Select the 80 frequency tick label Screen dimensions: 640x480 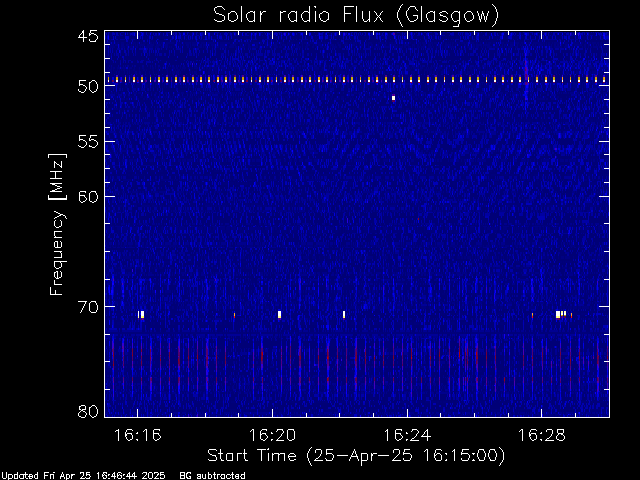pos(88,411)
